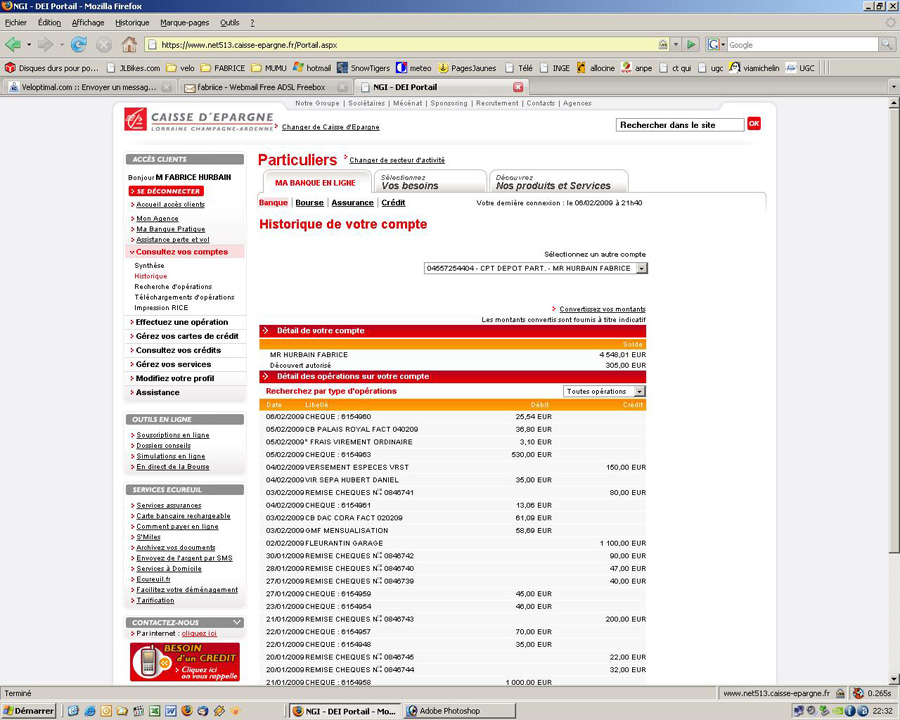Collapse the Contactez-nous panel chevron
This screenshot has height=720, width=900.
point(236,622)
